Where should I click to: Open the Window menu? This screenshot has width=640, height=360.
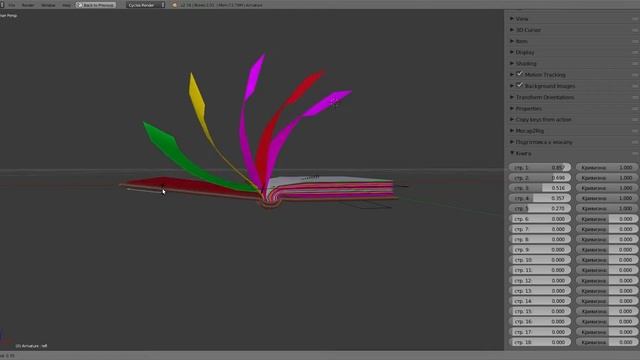(48, 5)
